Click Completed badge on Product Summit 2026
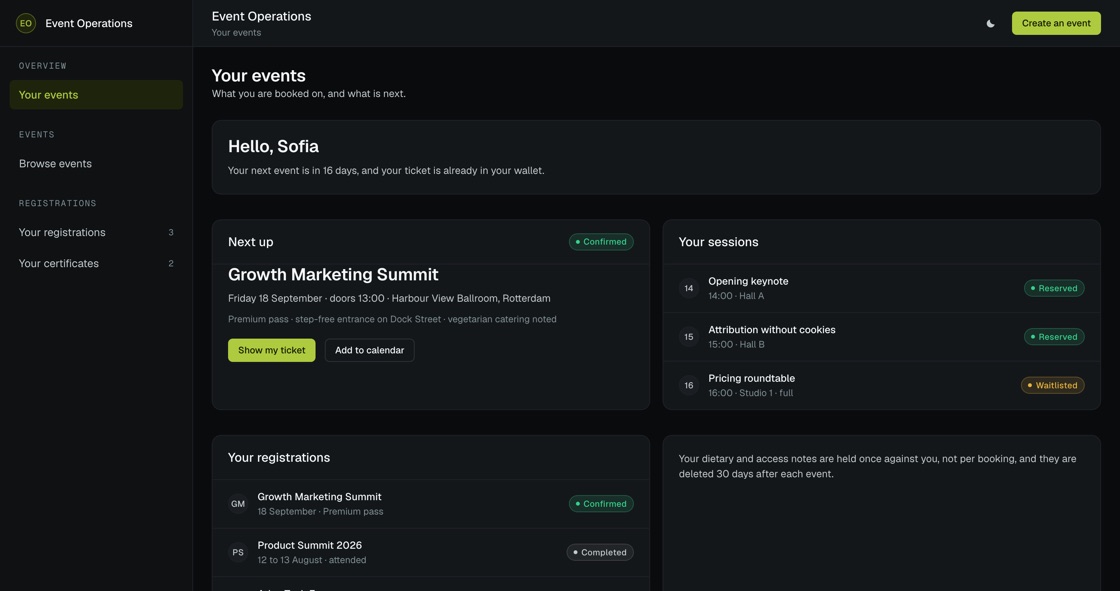This screenshot has width=1120, height=591. tap(600, 552)
